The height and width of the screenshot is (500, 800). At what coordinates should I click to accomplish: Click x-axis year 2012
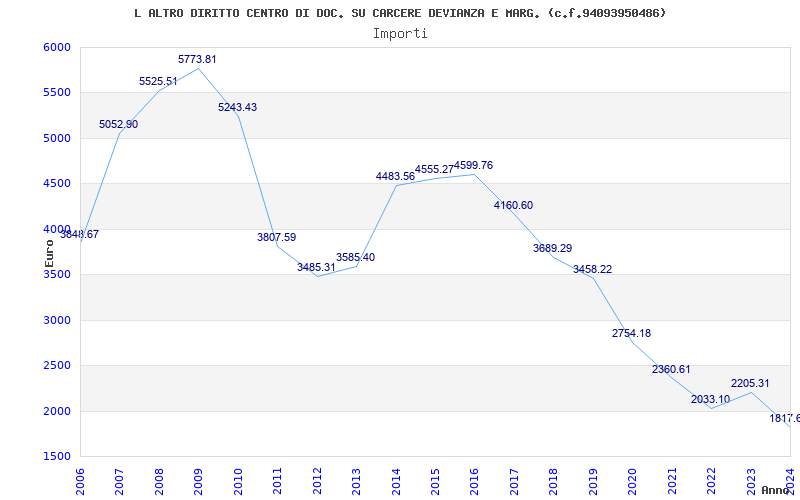pyautogui.click(x=317, y=481)
